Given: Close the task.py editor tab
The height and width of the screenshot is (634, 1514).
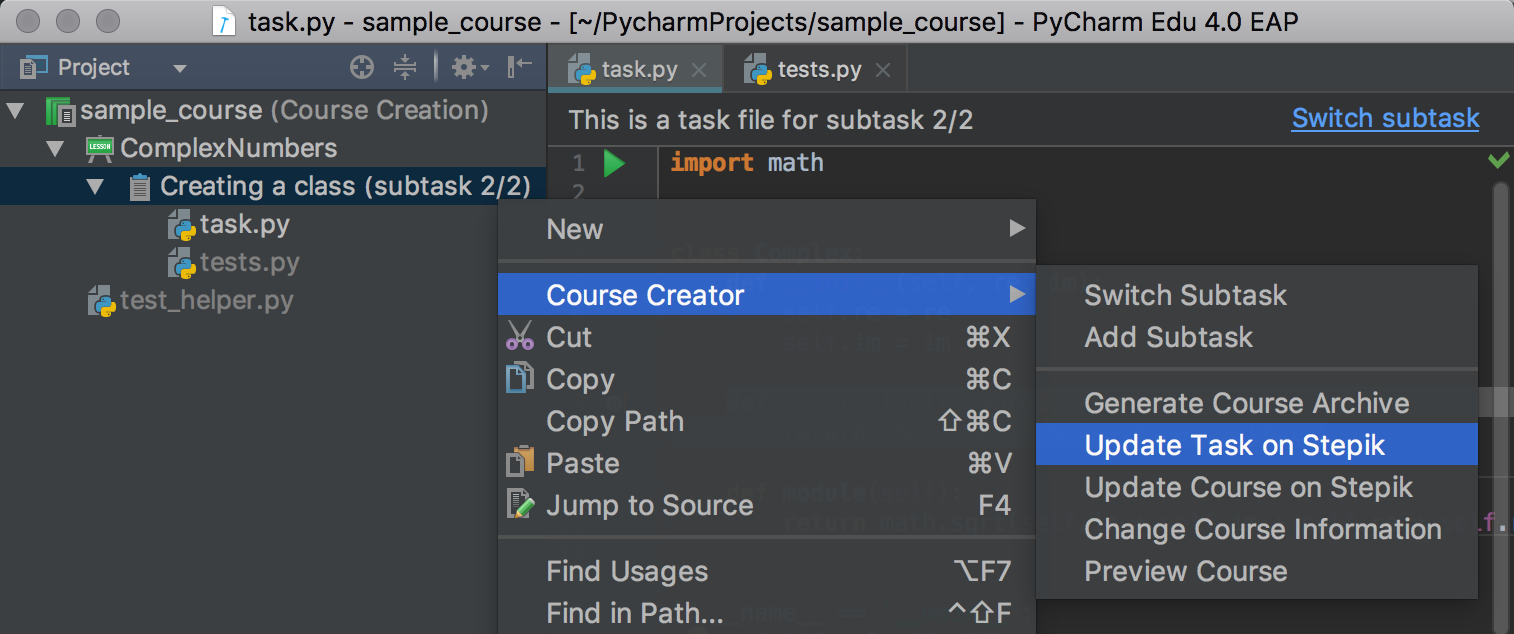Looking at the screenshot, I should click(699, 70).
